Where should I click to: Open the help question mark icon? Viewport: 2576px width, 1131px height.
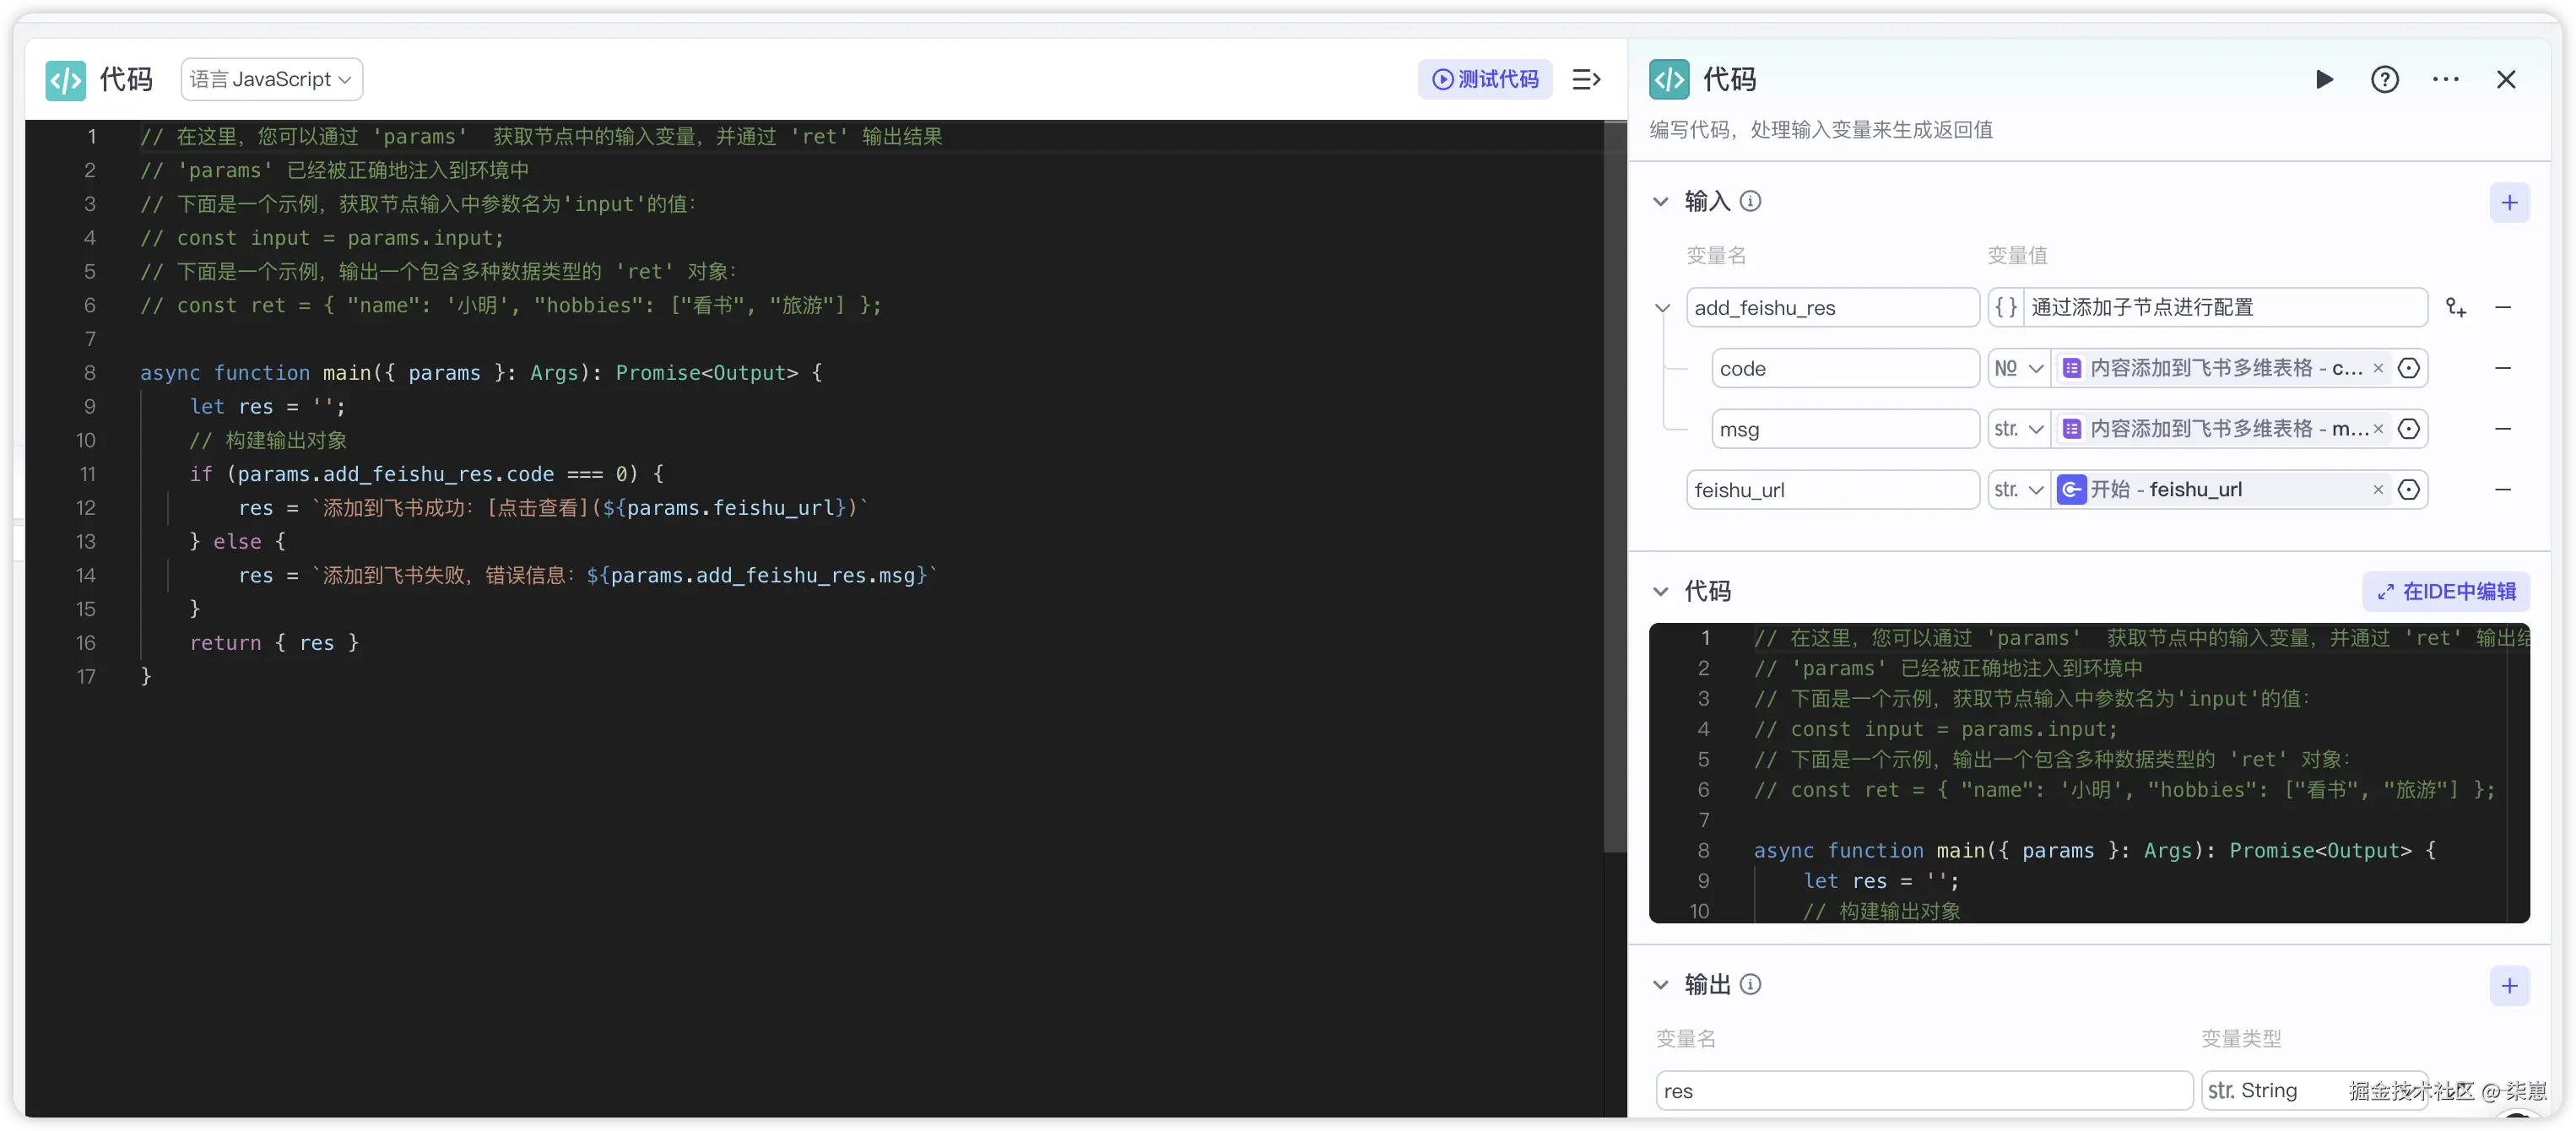tap(2384, 79)
